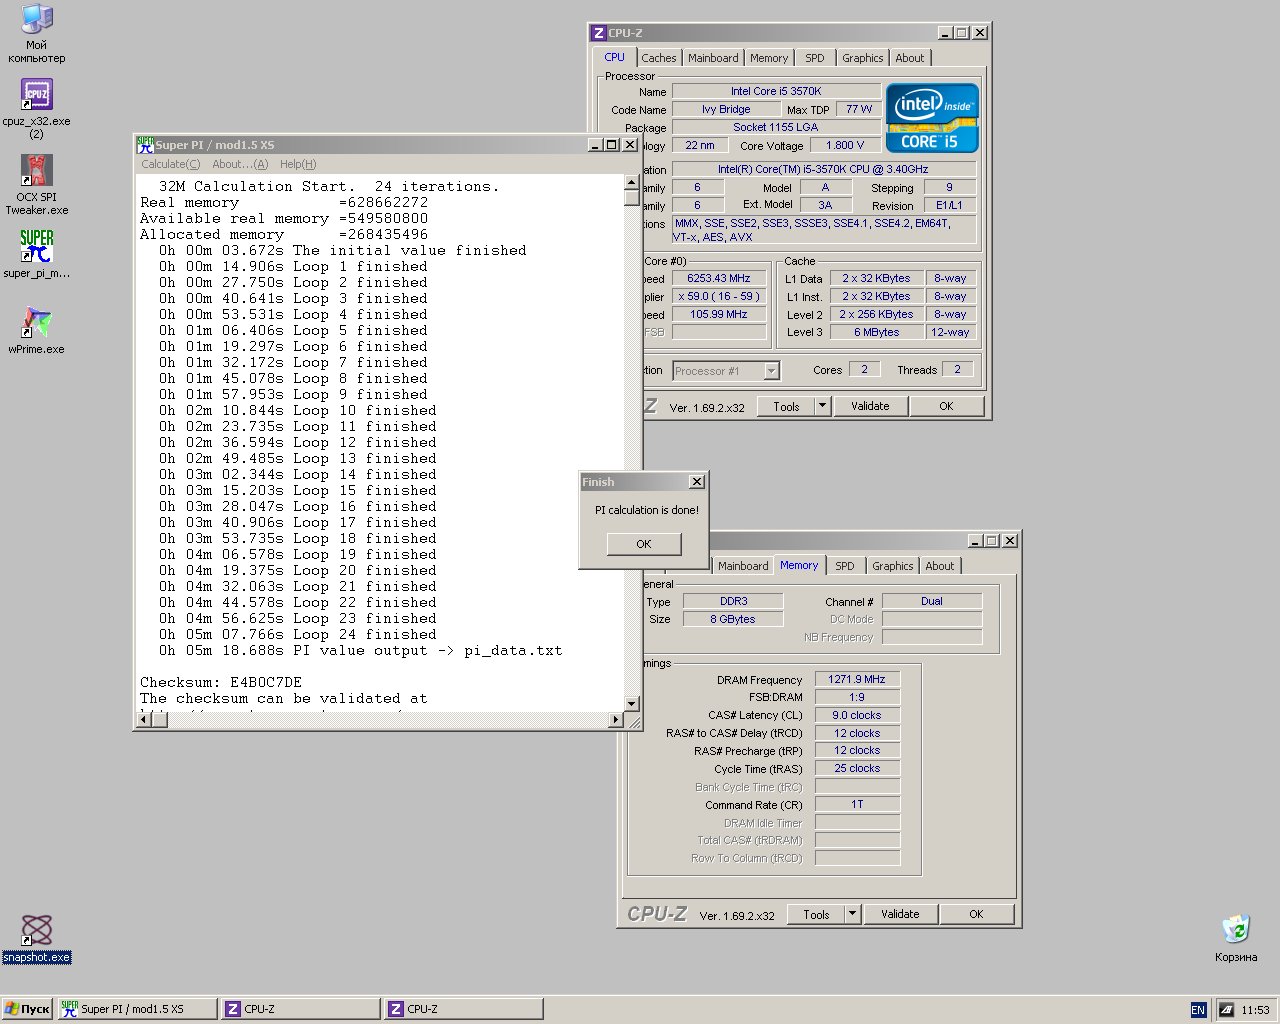Open the My Computer desktop icon
This screenshot has width=1280, height=1024.
[37, 33]
